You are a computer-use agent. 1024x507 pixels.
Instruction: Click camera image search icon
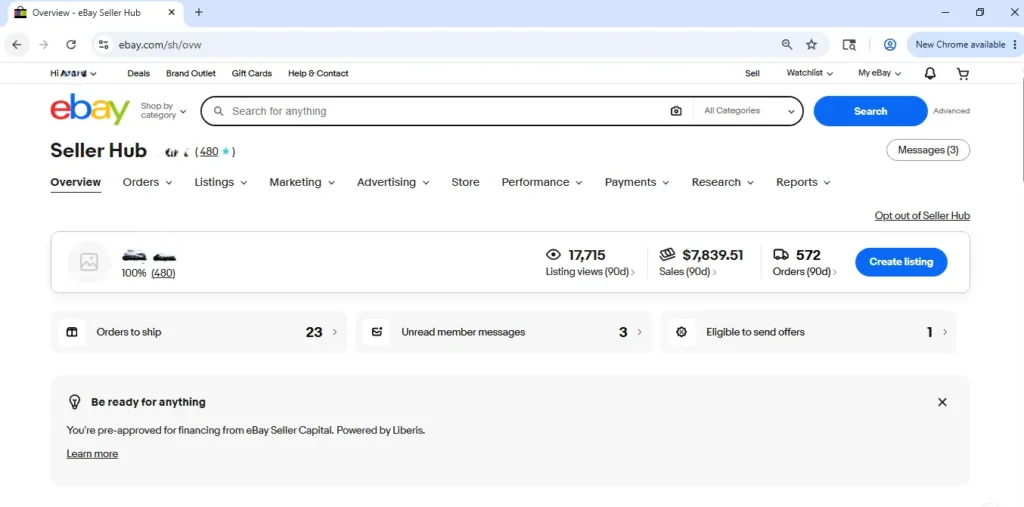[x=676, y=111]
